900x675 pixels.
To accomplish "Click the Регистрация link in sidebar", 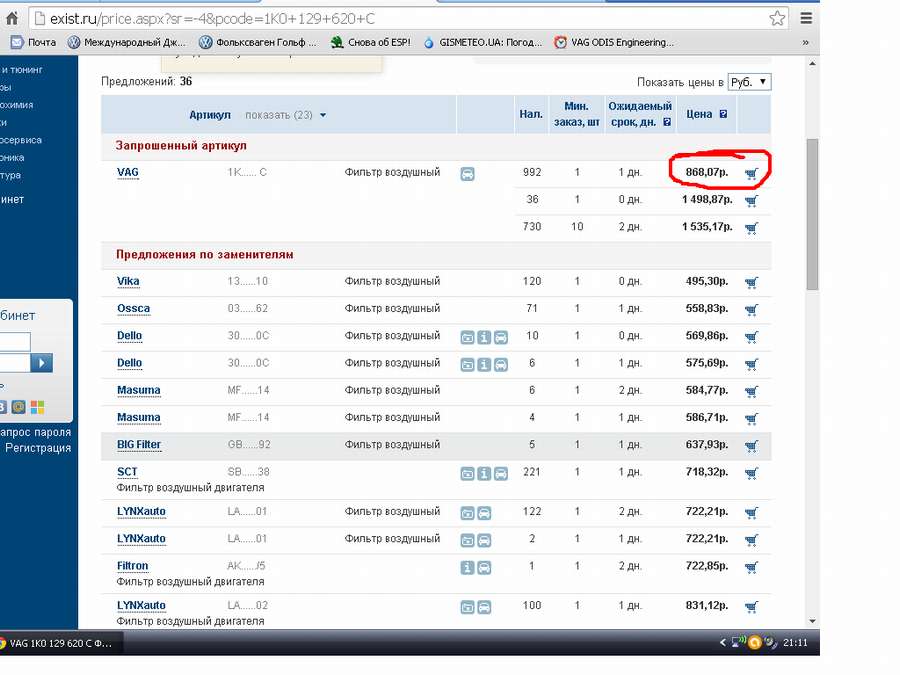I will coord(38,448).
